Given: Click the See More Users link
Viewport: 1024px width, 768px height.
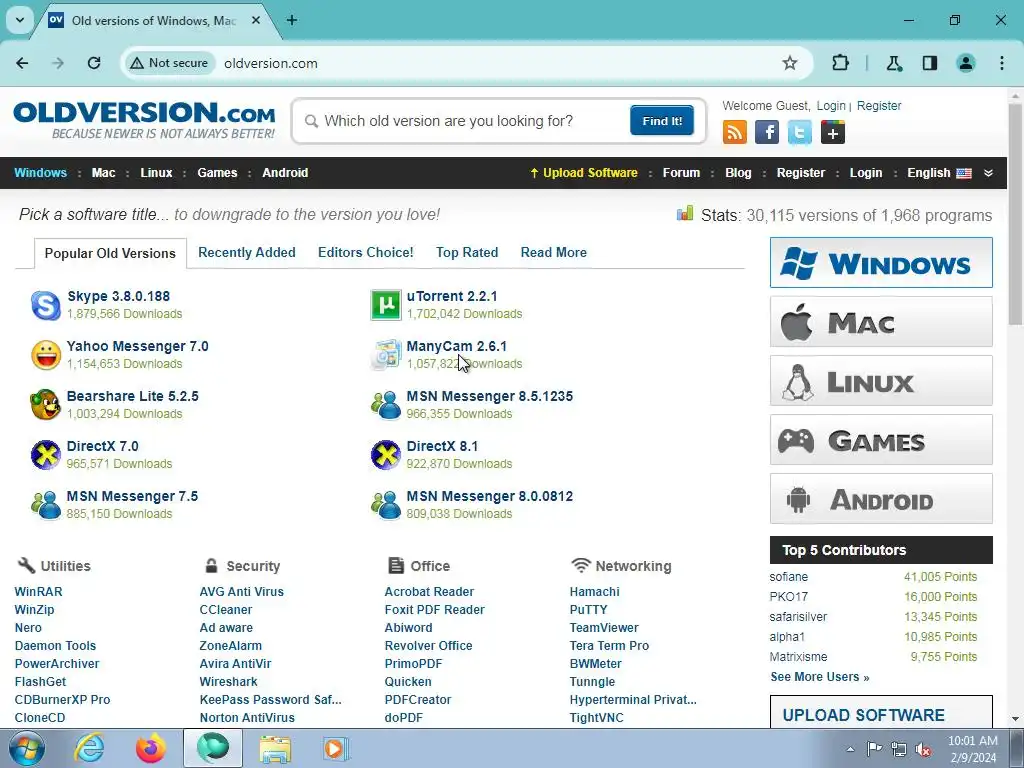Looking at the screenshot, I should pyautogui.click(x=820, y=677).
